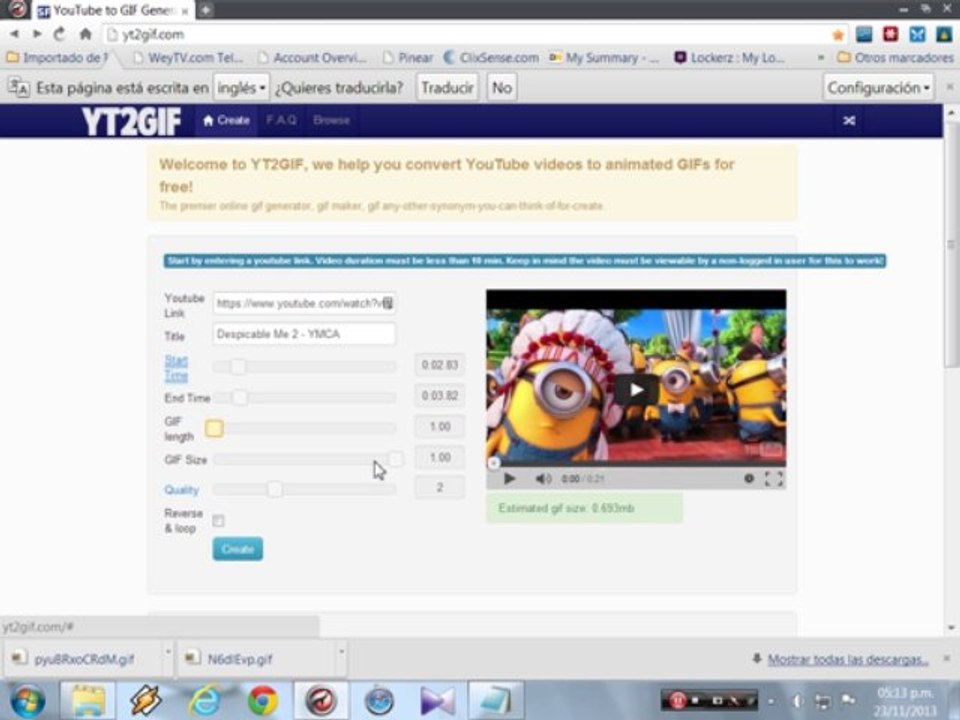This screenshot has height=720, width=960.
Task: Click the End Time value 0:03.82
Action: pyautogui.click(x=440, y=396)
